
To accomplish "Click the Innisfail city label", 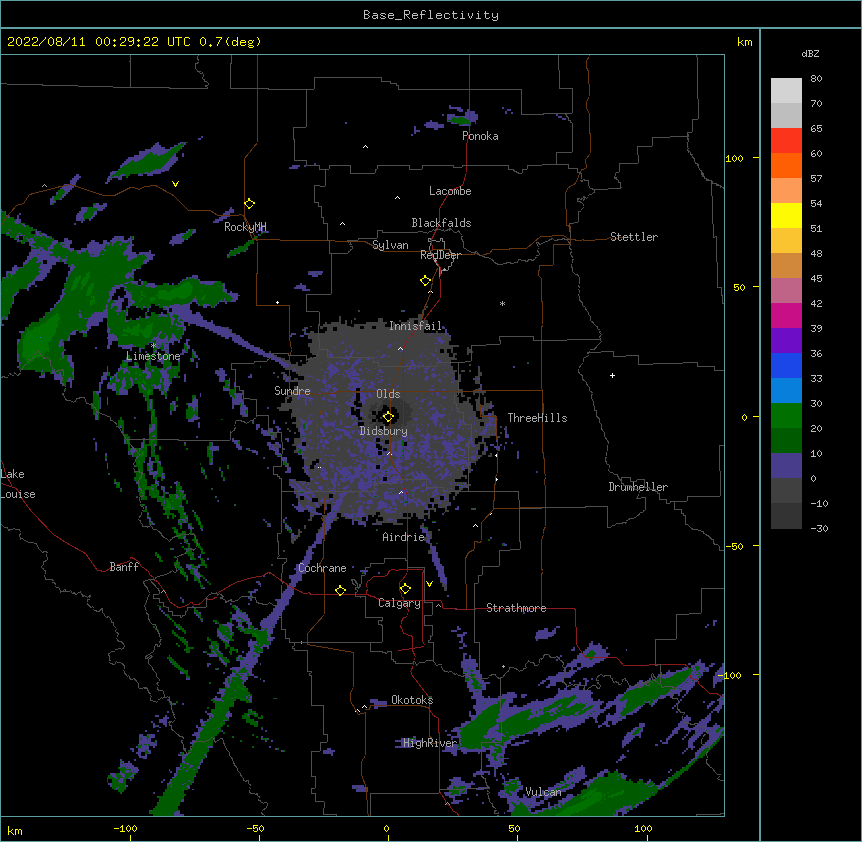I will click(415, 326).
